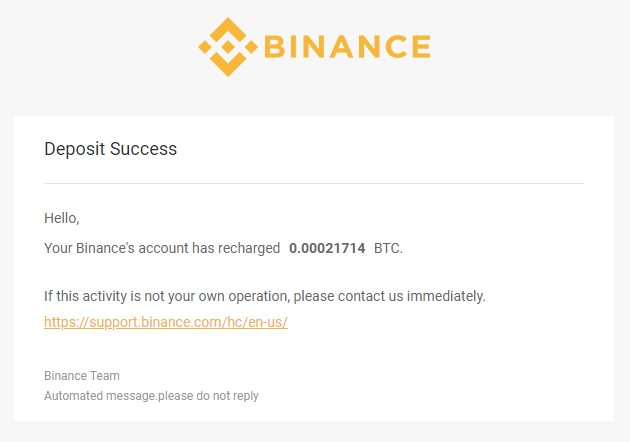Click the "BTC" currency label

(388, 248)
